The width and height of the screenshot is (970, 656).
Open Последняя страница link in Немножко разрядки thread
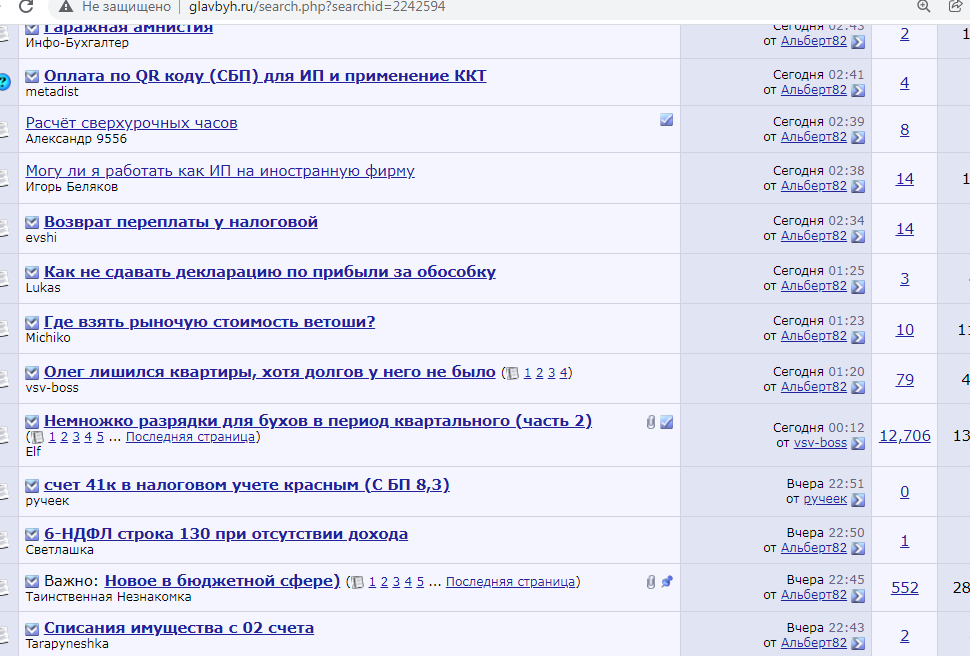(x=191, y=437)
